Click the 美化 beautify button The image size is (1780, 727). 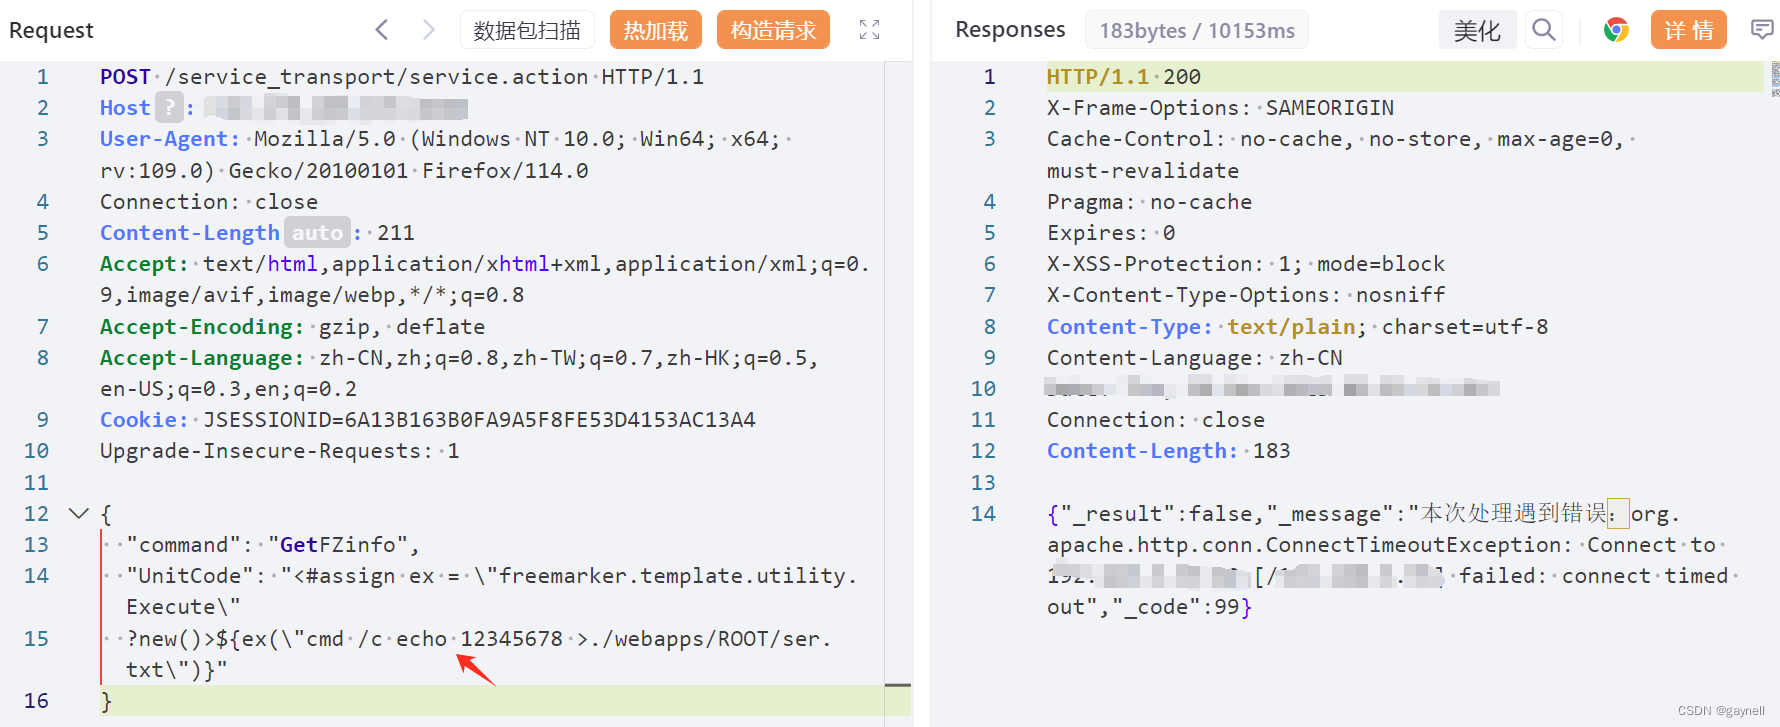[1477, 30]
